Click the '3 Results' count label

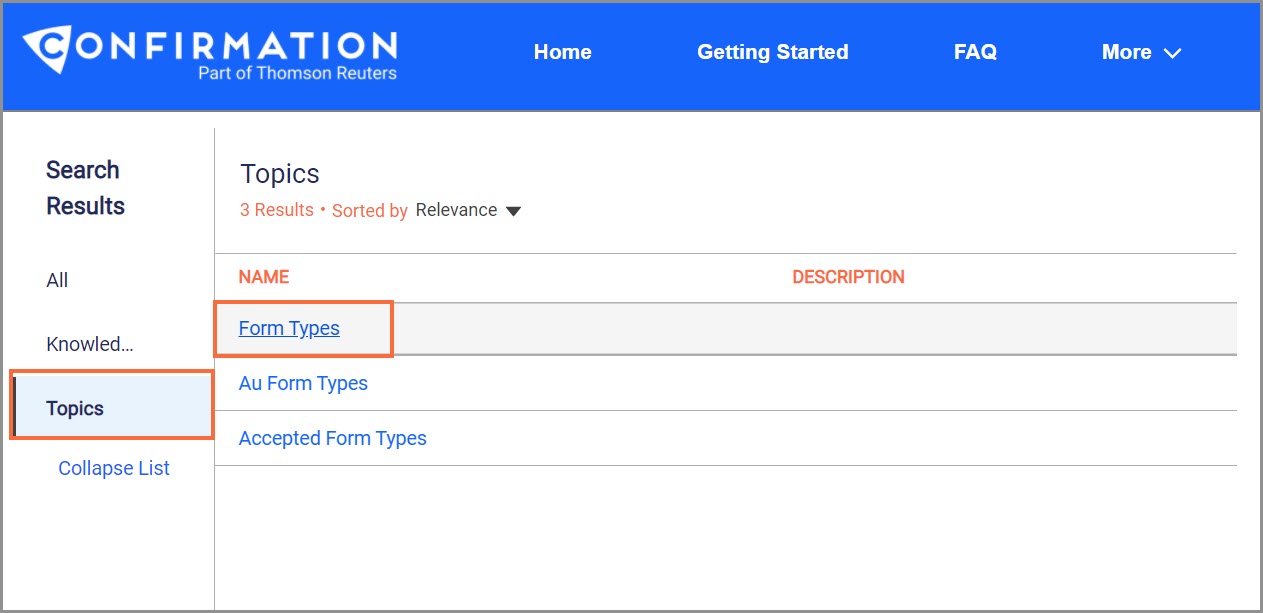(276, 210)
